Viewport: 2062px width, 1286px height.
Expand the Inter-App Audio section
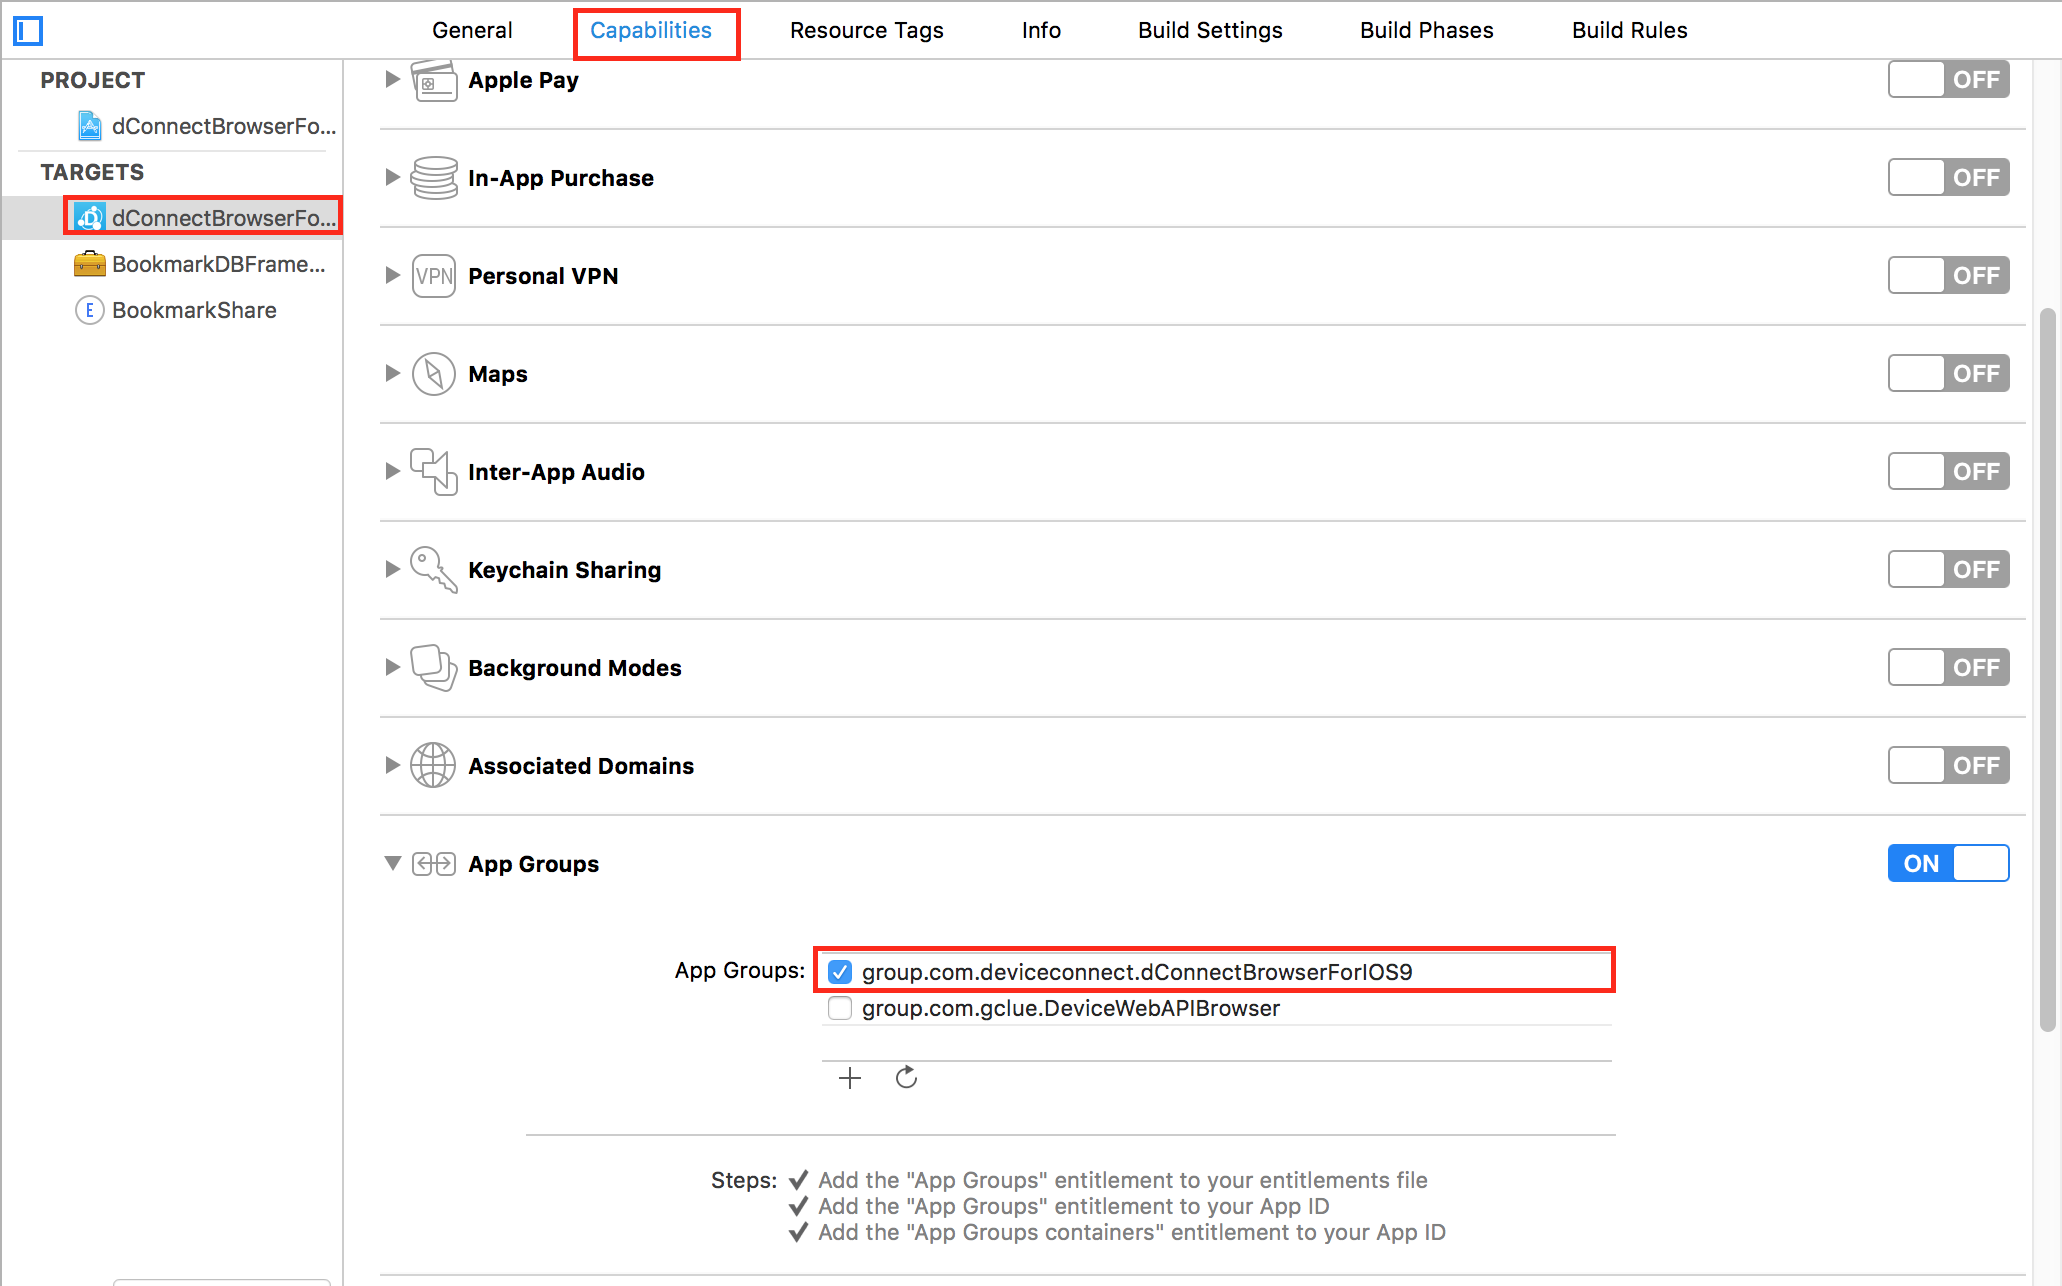tap(392, 472)
